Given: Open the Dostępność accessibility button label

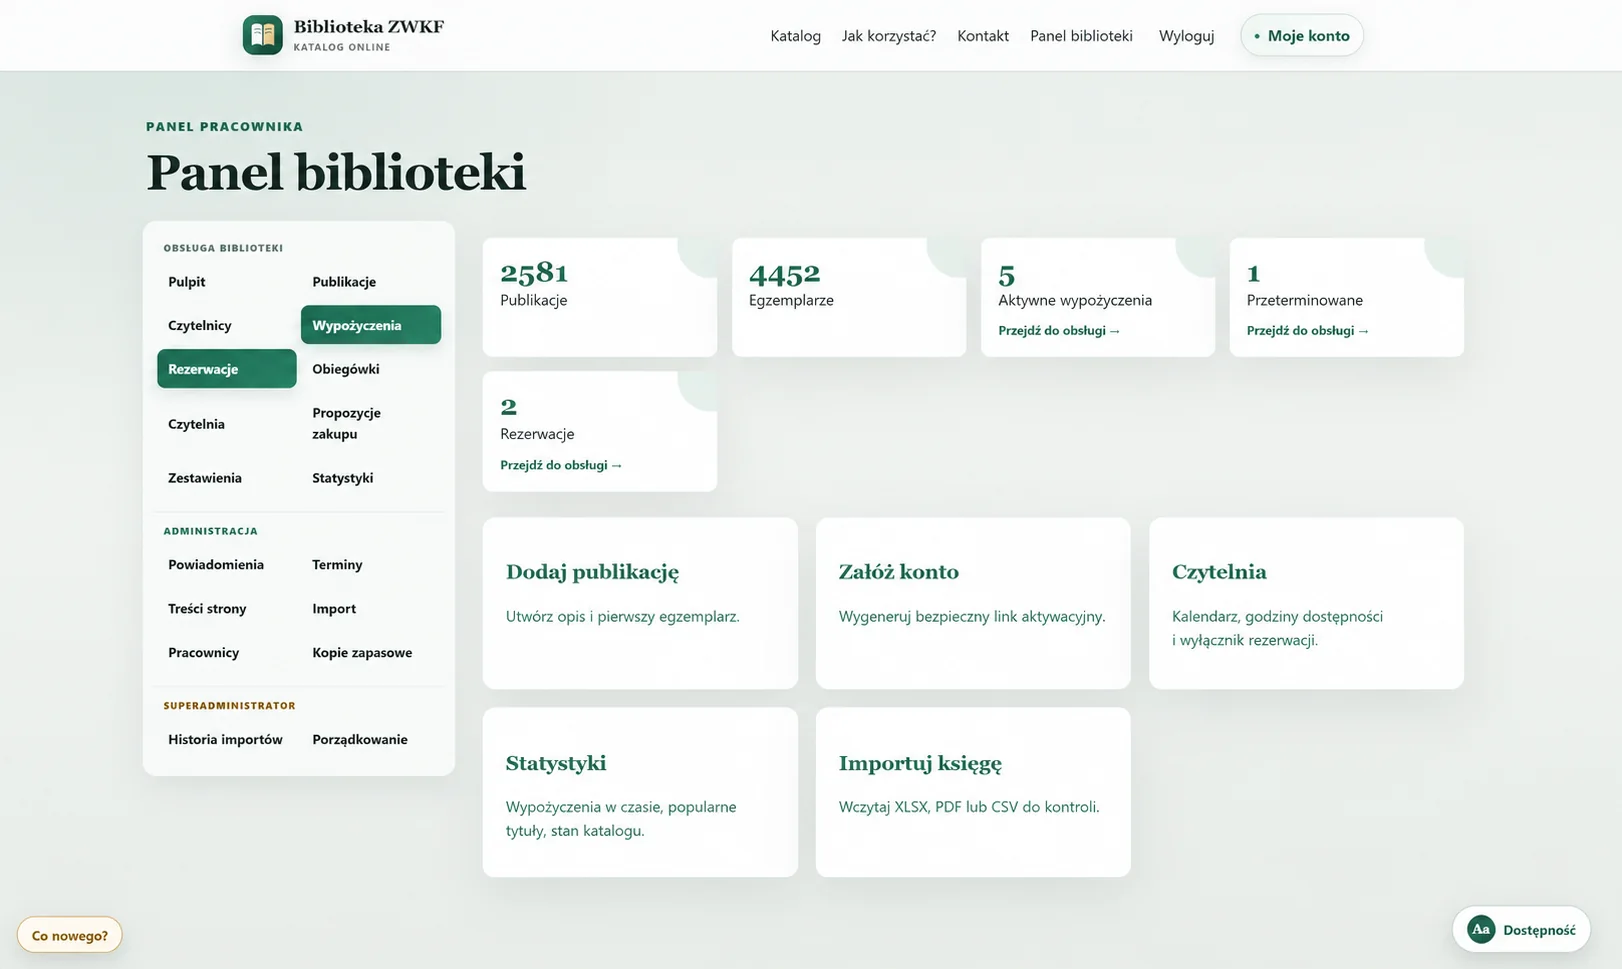Looking at the screenshot, I should tap(1539, 930).
